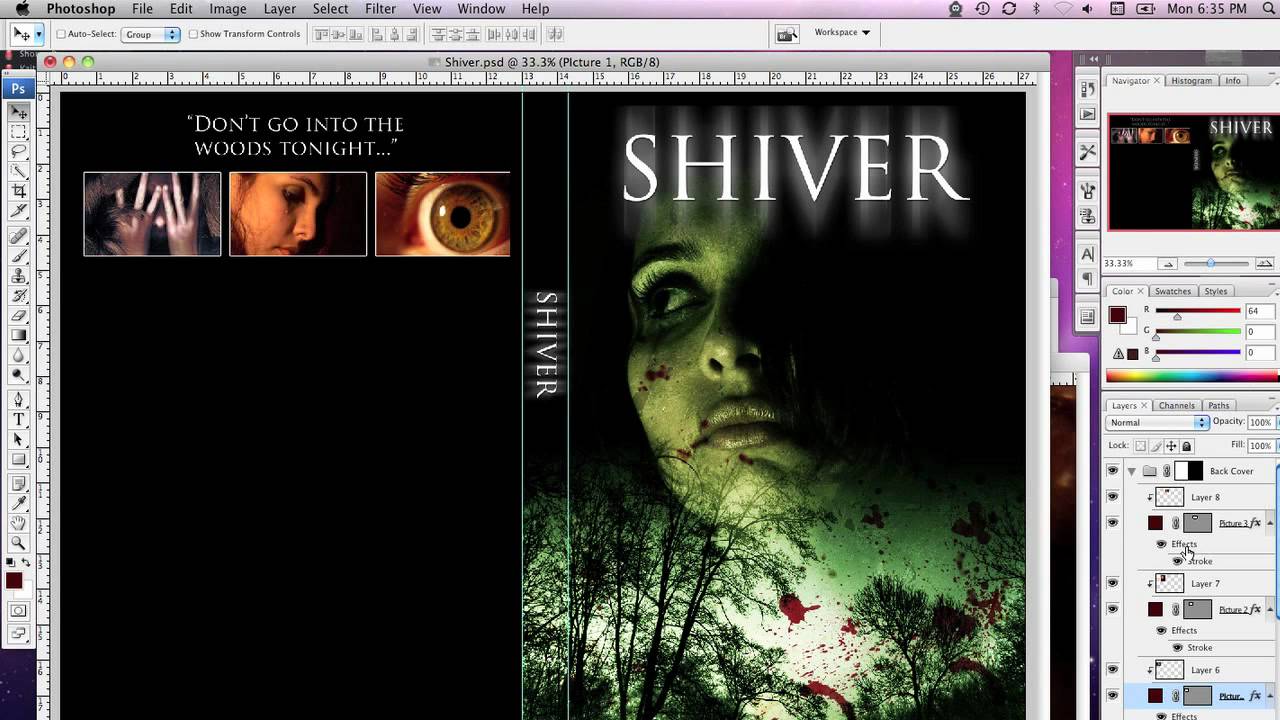Open the Normal blend mode dropdown

1157,423
